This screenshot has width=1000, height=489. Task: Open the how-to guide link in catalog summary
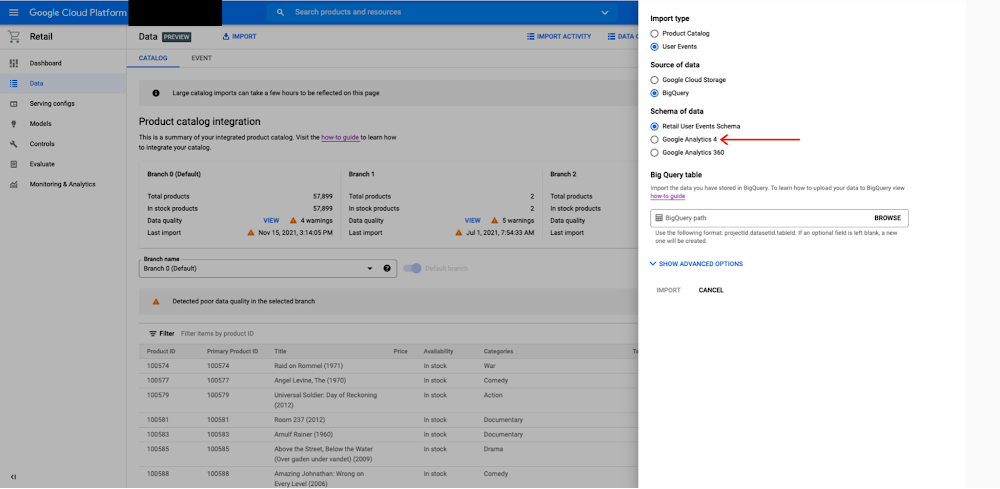[341, 138]
